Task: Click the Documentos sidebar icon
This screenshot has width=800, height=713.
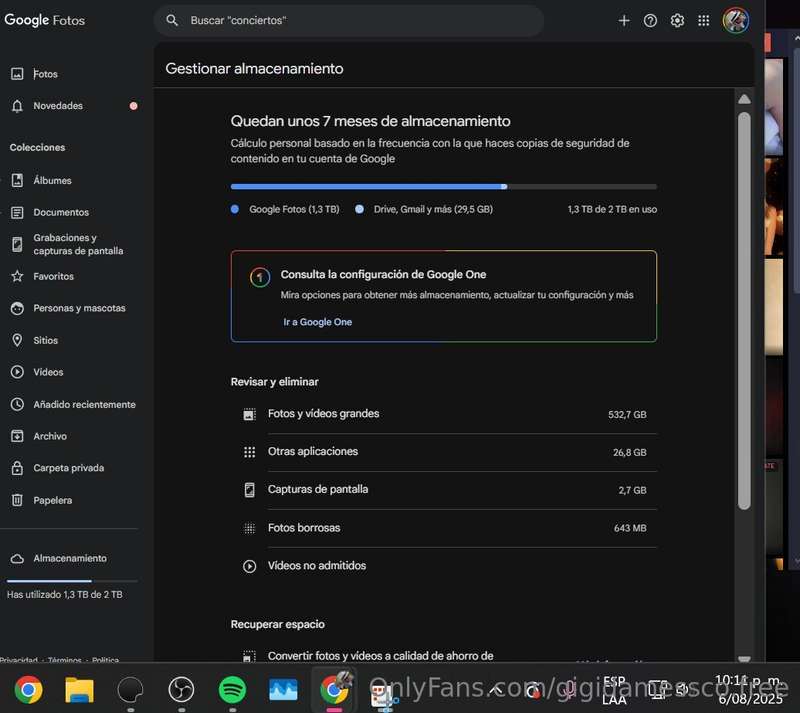Action: point(17,212)
